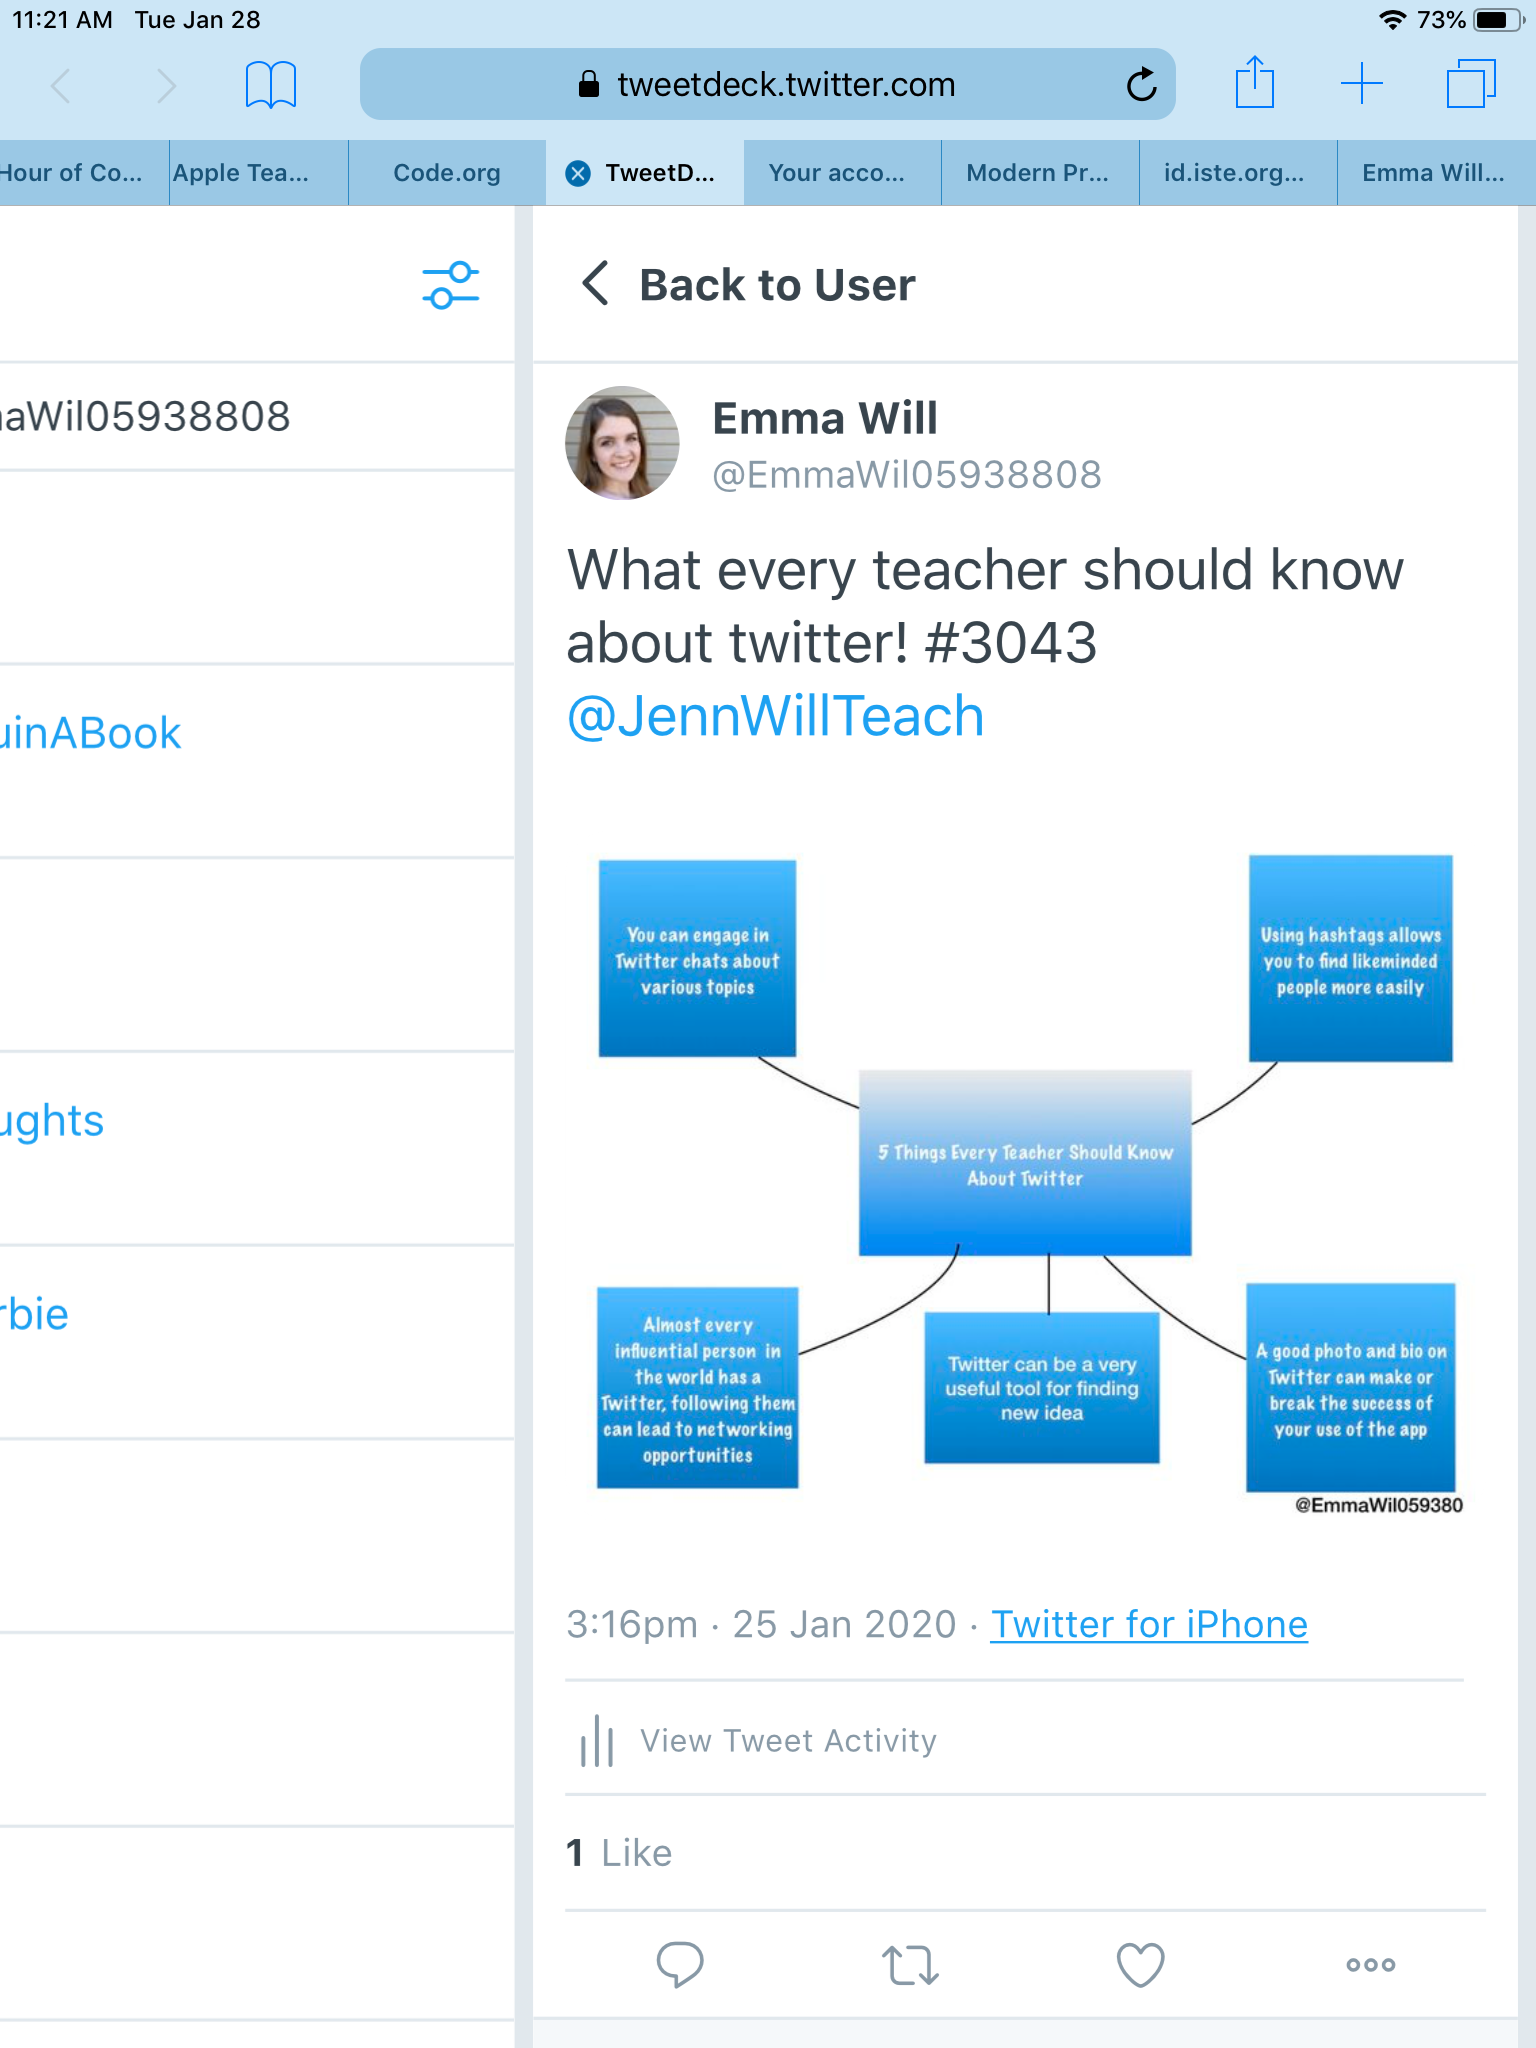Reload the tweetdeck page

1141,85
